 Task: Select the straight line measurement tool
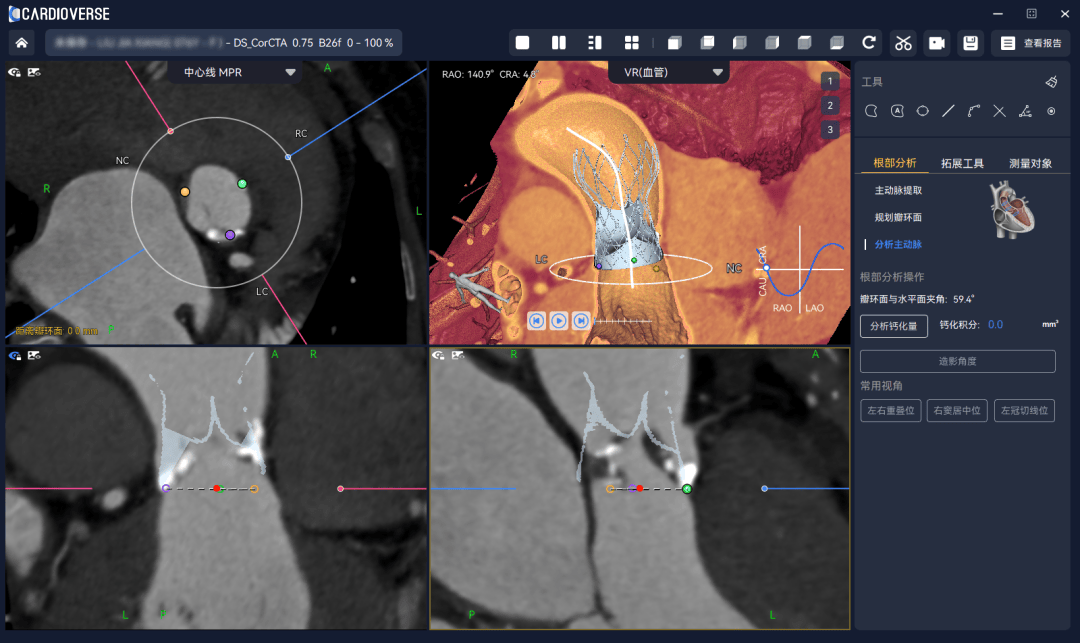pyautogui.click(x=948, y=111)
